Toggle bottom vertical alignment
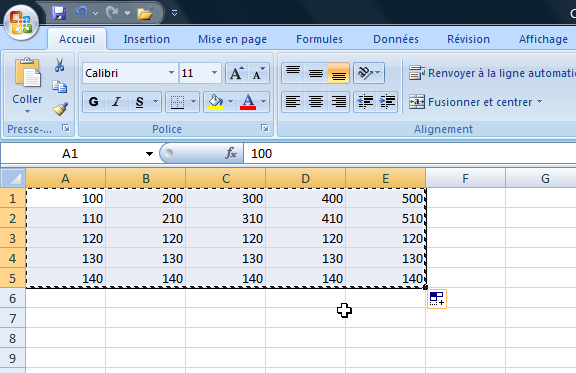Screen dimensions: 576x373 coord(338,73)
